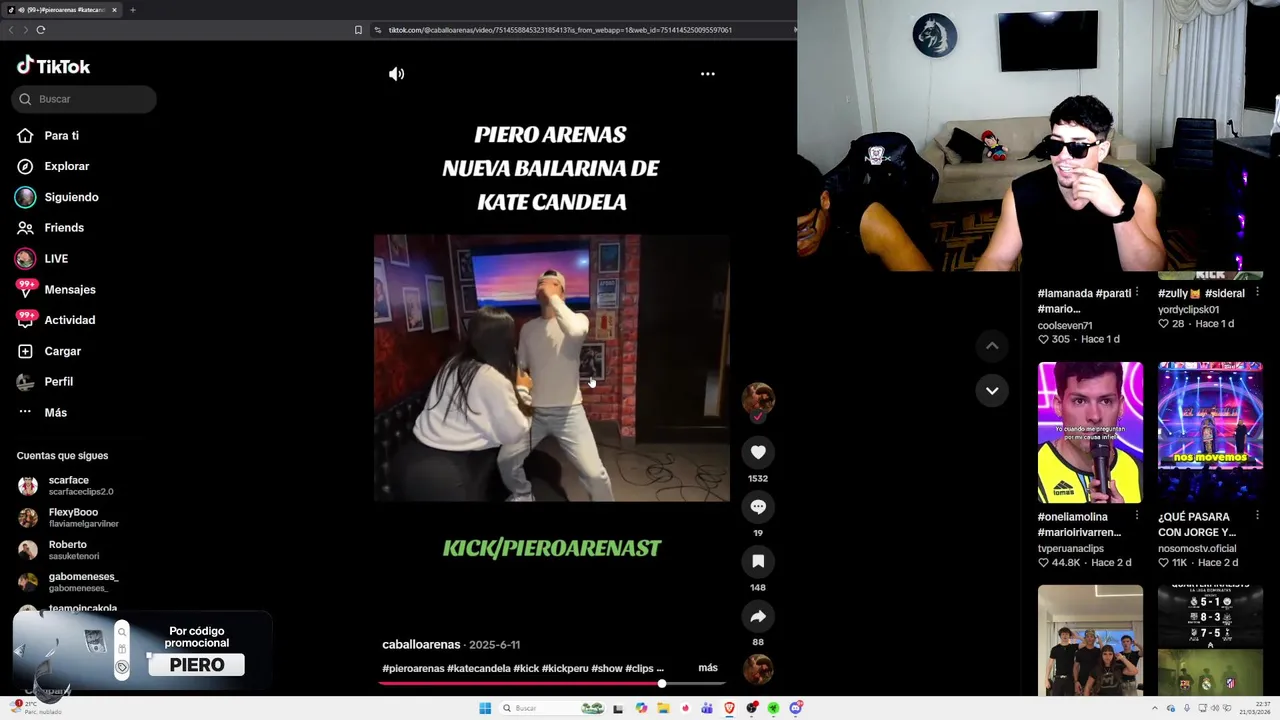Seek using the red video progress bar
This screenshot has width=1280, height=720.
(x=552, y=684)
